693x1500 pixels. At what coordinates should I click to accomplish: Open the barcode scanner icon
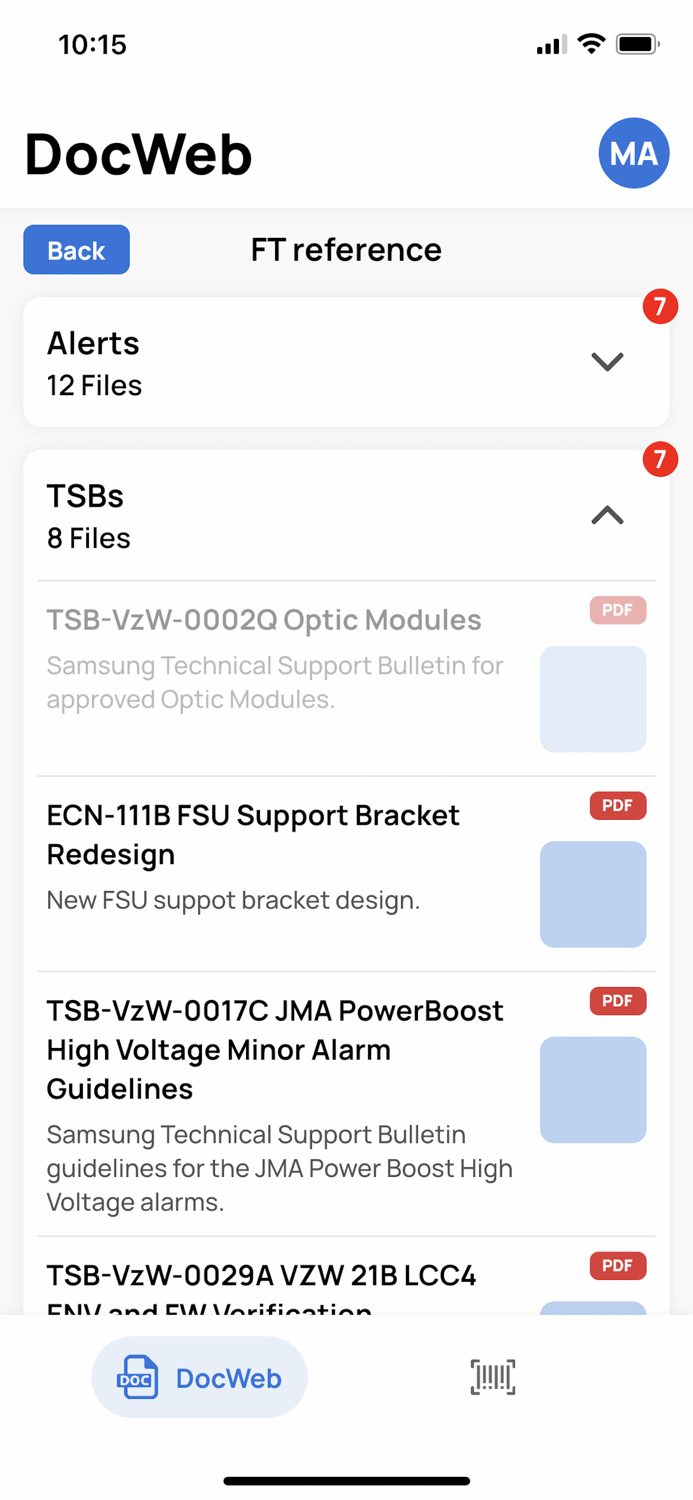(491, 1377)
